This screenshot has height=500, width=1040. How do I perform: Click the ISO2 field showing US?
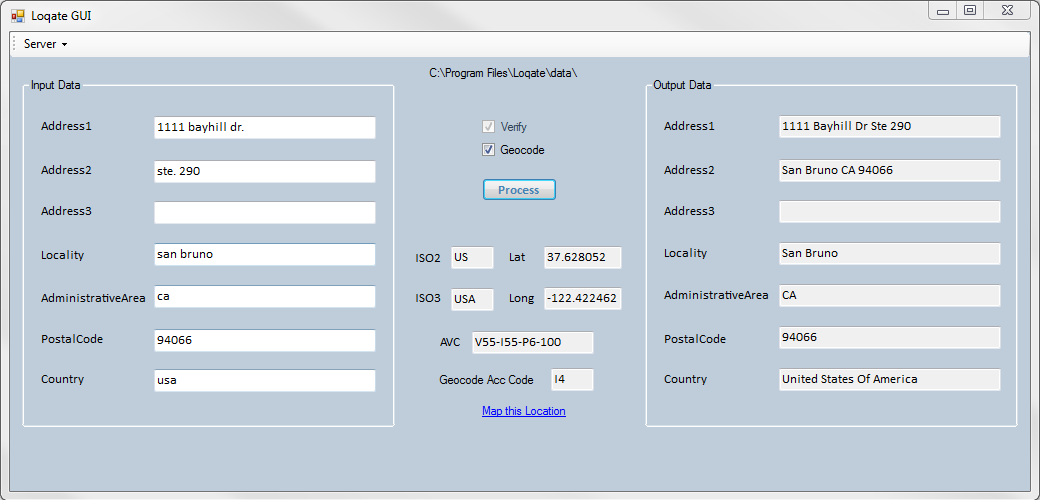(472, 257)
